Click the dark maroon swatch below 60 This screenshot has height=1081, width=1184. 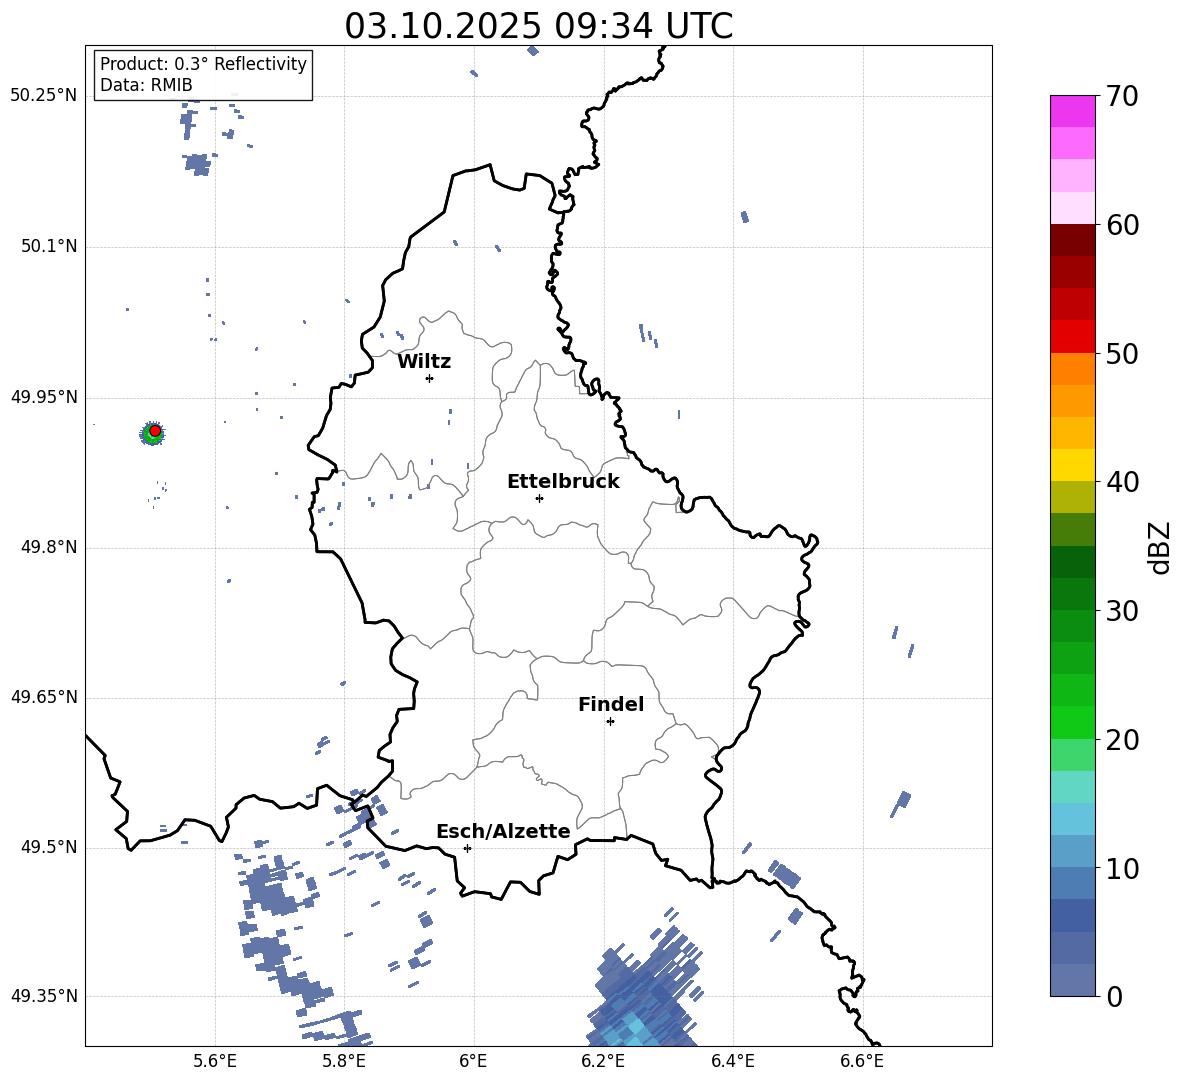[1072, 240]
